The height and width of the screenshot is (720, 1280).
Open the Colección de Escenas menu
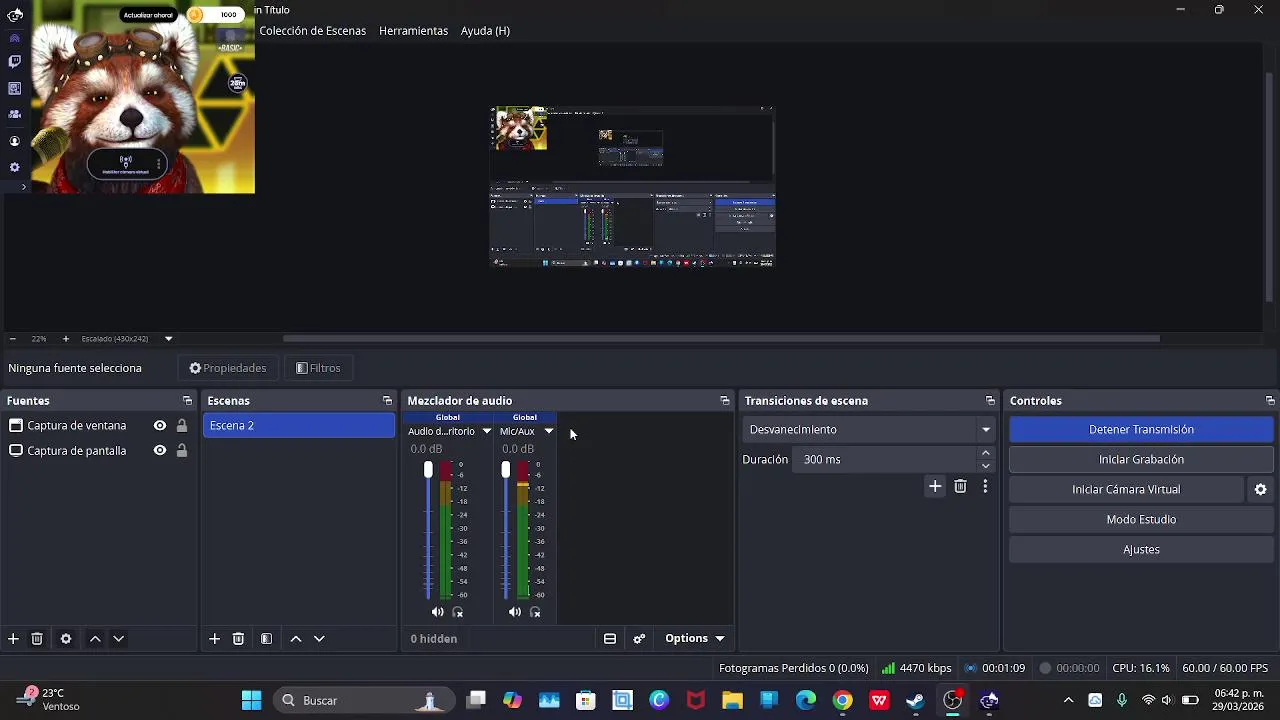pos(313,31)
